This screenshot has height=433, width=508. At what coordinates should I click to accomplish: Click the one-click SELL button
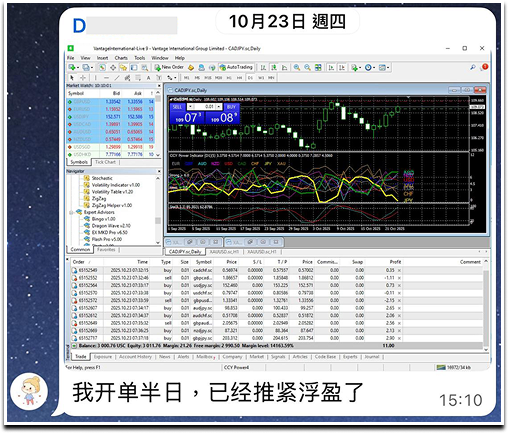[x=177, y=107]
